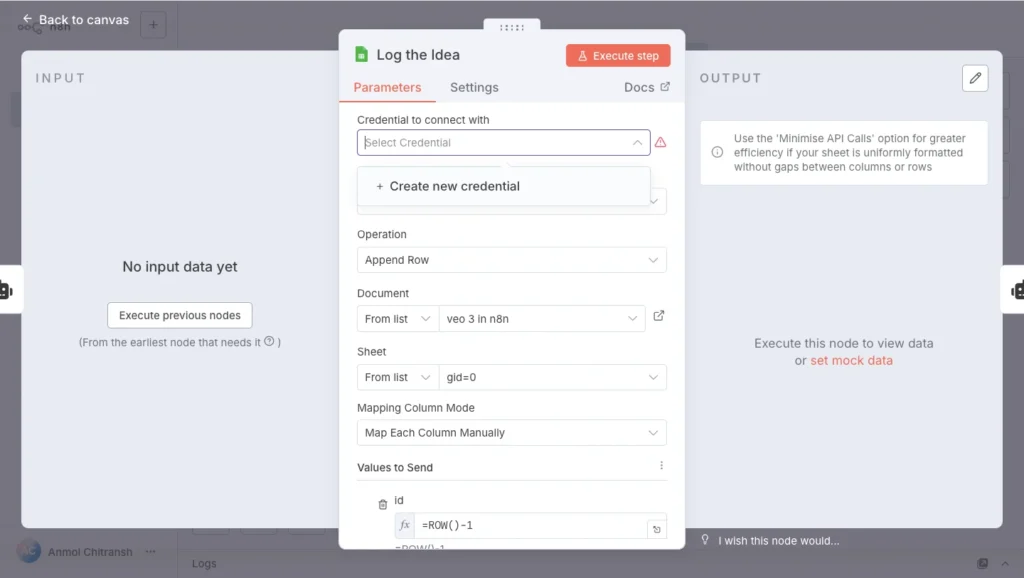Select the Parameters tab
The width and height of the screenshot is (1024, 578).
(387, 87)
